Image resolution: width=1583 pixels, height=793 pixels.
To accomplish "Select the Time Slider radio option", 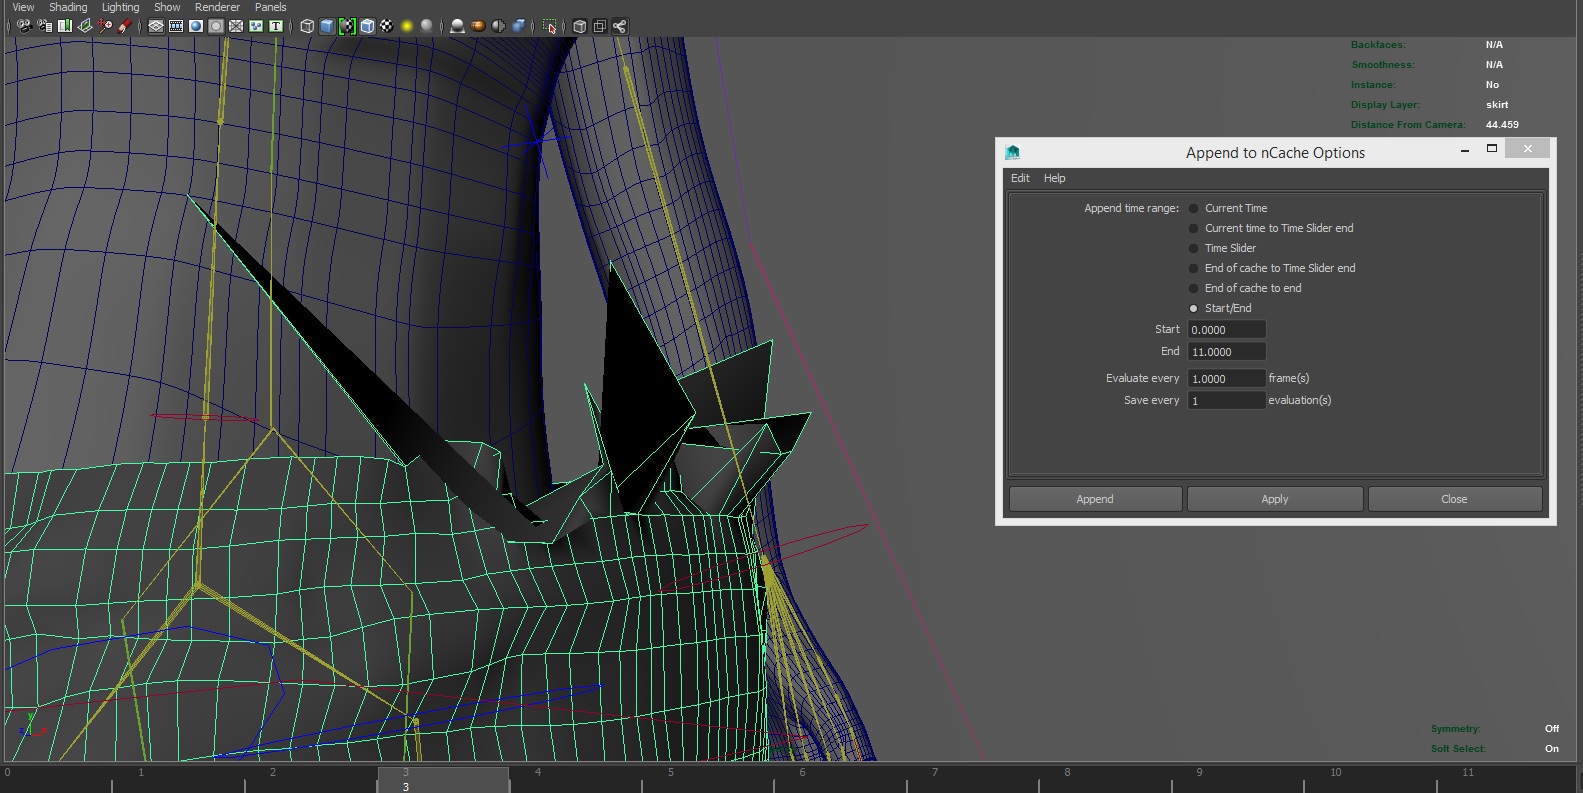I will tap(1193, 248).
